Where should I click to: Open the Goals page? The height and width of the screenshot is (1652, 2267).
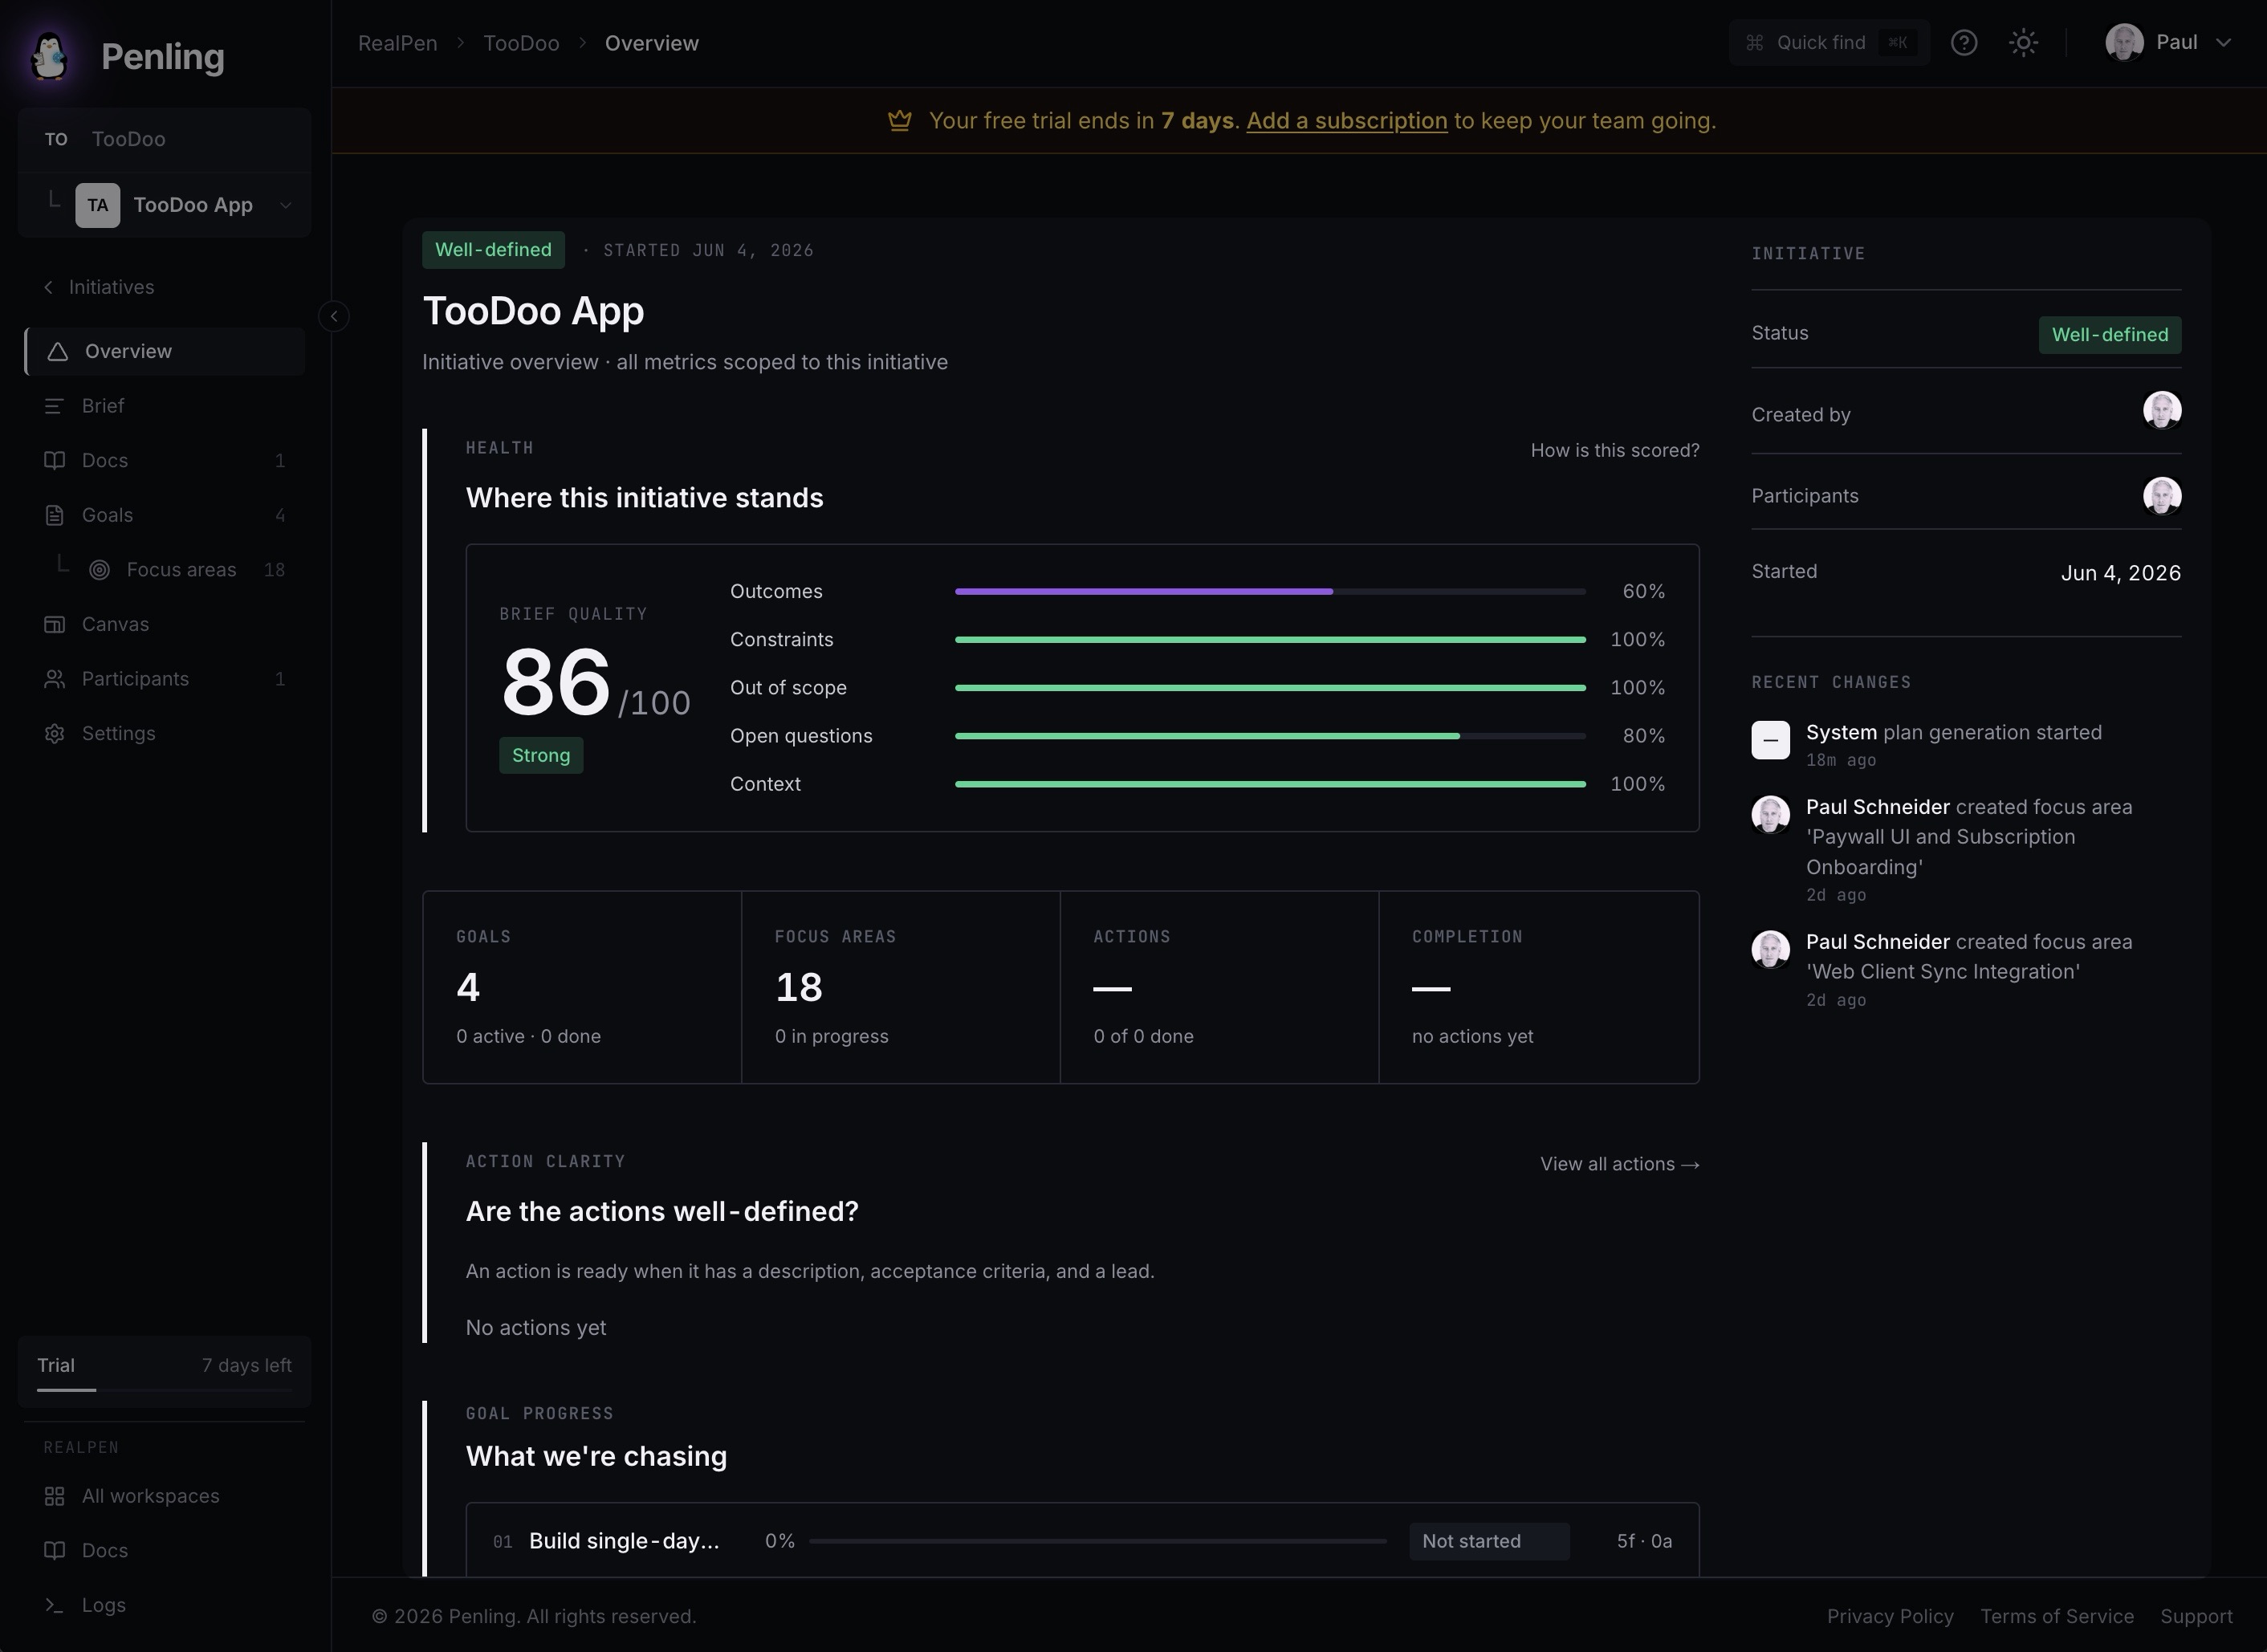click(x=165, y=515)
